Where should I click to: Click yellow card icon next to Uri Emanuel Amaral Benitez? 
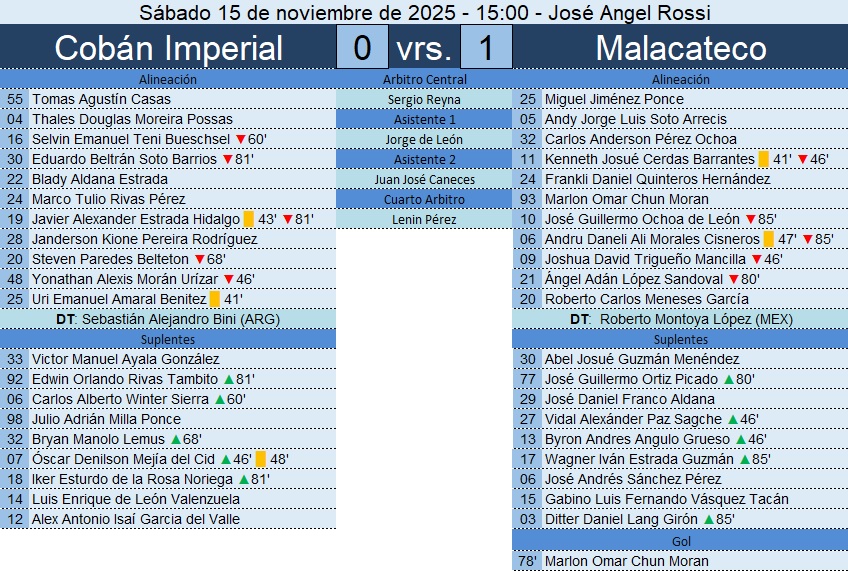coord(215,299)
